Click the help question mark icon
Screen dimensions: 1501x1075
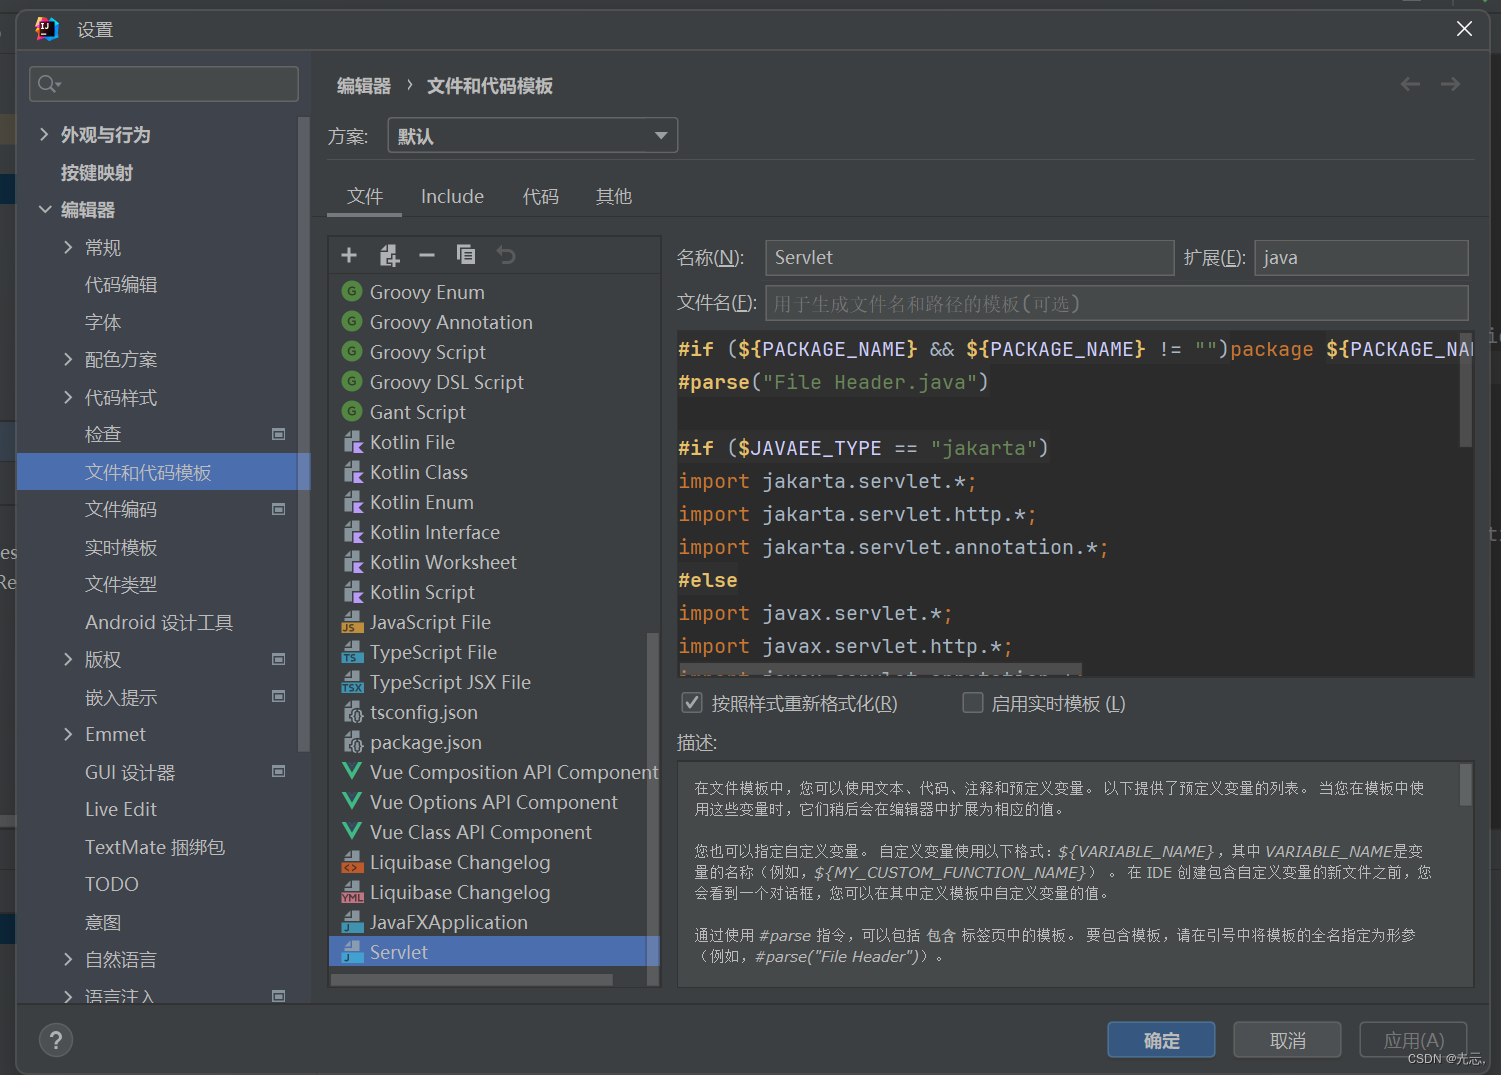(56, 1040)
